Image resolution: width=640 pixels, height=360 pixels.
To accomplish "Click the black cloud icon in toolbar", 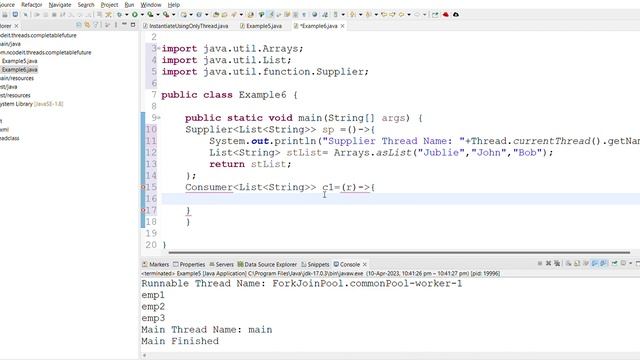I will pyautogui.click(x=456, y=14).
